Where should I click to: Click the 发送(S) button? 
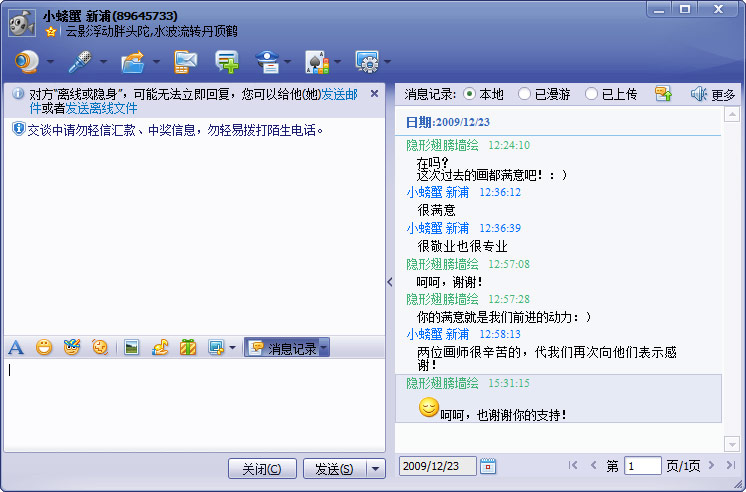334,469
